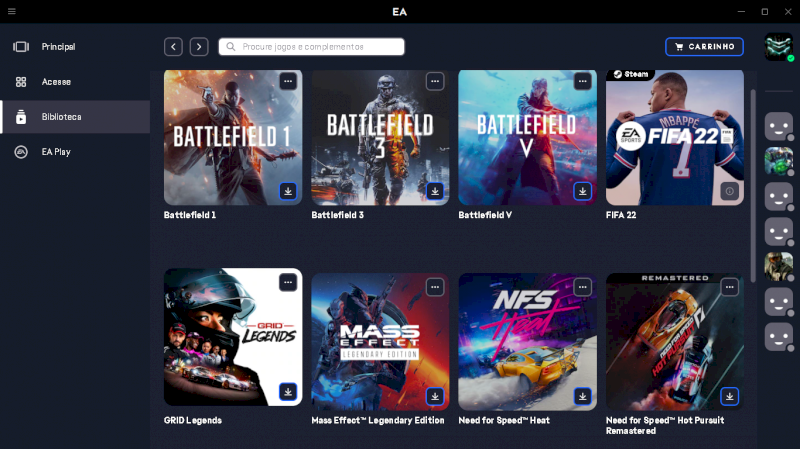This screenshot has height=449, width=800.
Task: Open the first friend avatar in friends list
Action: 779,126
